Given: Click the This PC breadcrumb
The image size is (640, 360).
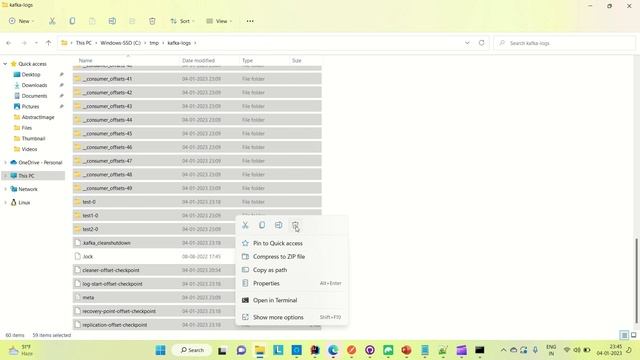Looking at the screenshot, I should 83,43.
